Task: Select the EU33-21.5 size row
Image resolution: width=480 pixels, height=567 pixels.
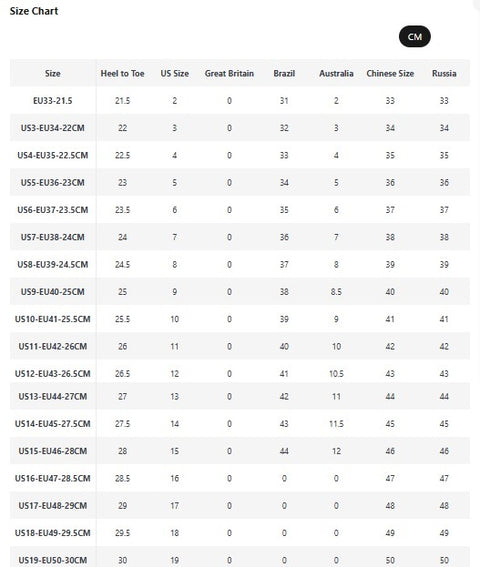Action: pos(240,101)
